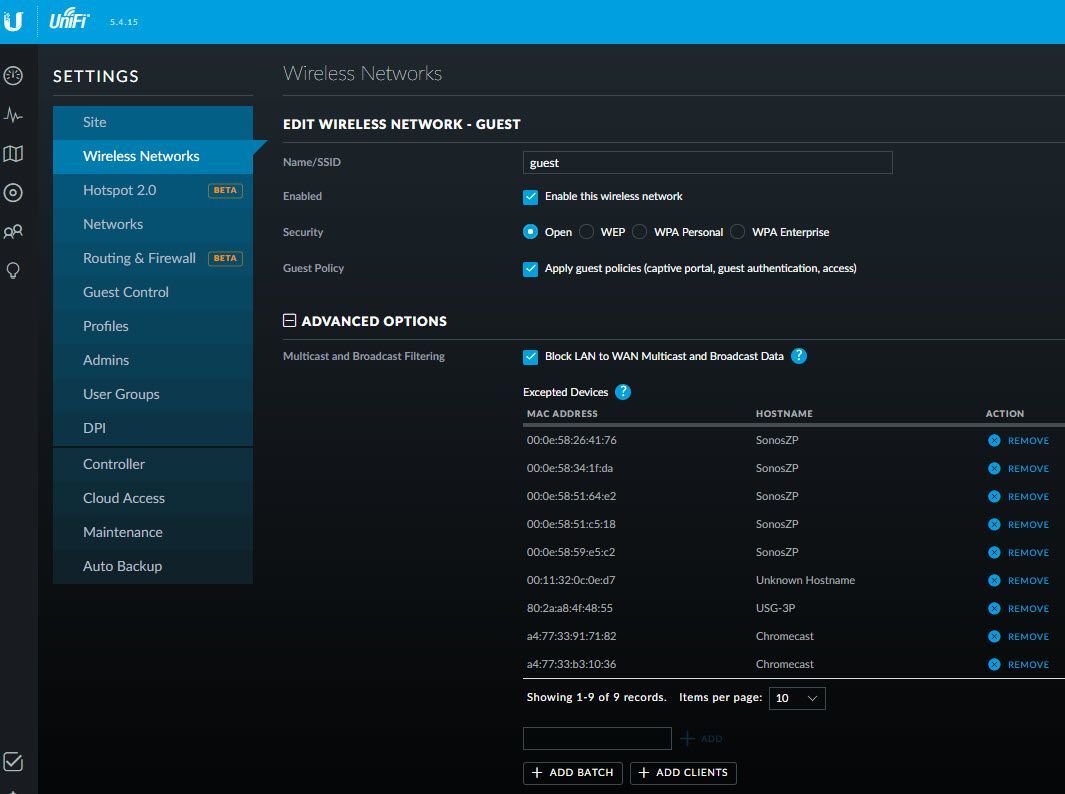The height and width of the screenshot is (794, 1065).
Task: Open the Dashboard icon in left rail
Action: [x=13, y=76]
